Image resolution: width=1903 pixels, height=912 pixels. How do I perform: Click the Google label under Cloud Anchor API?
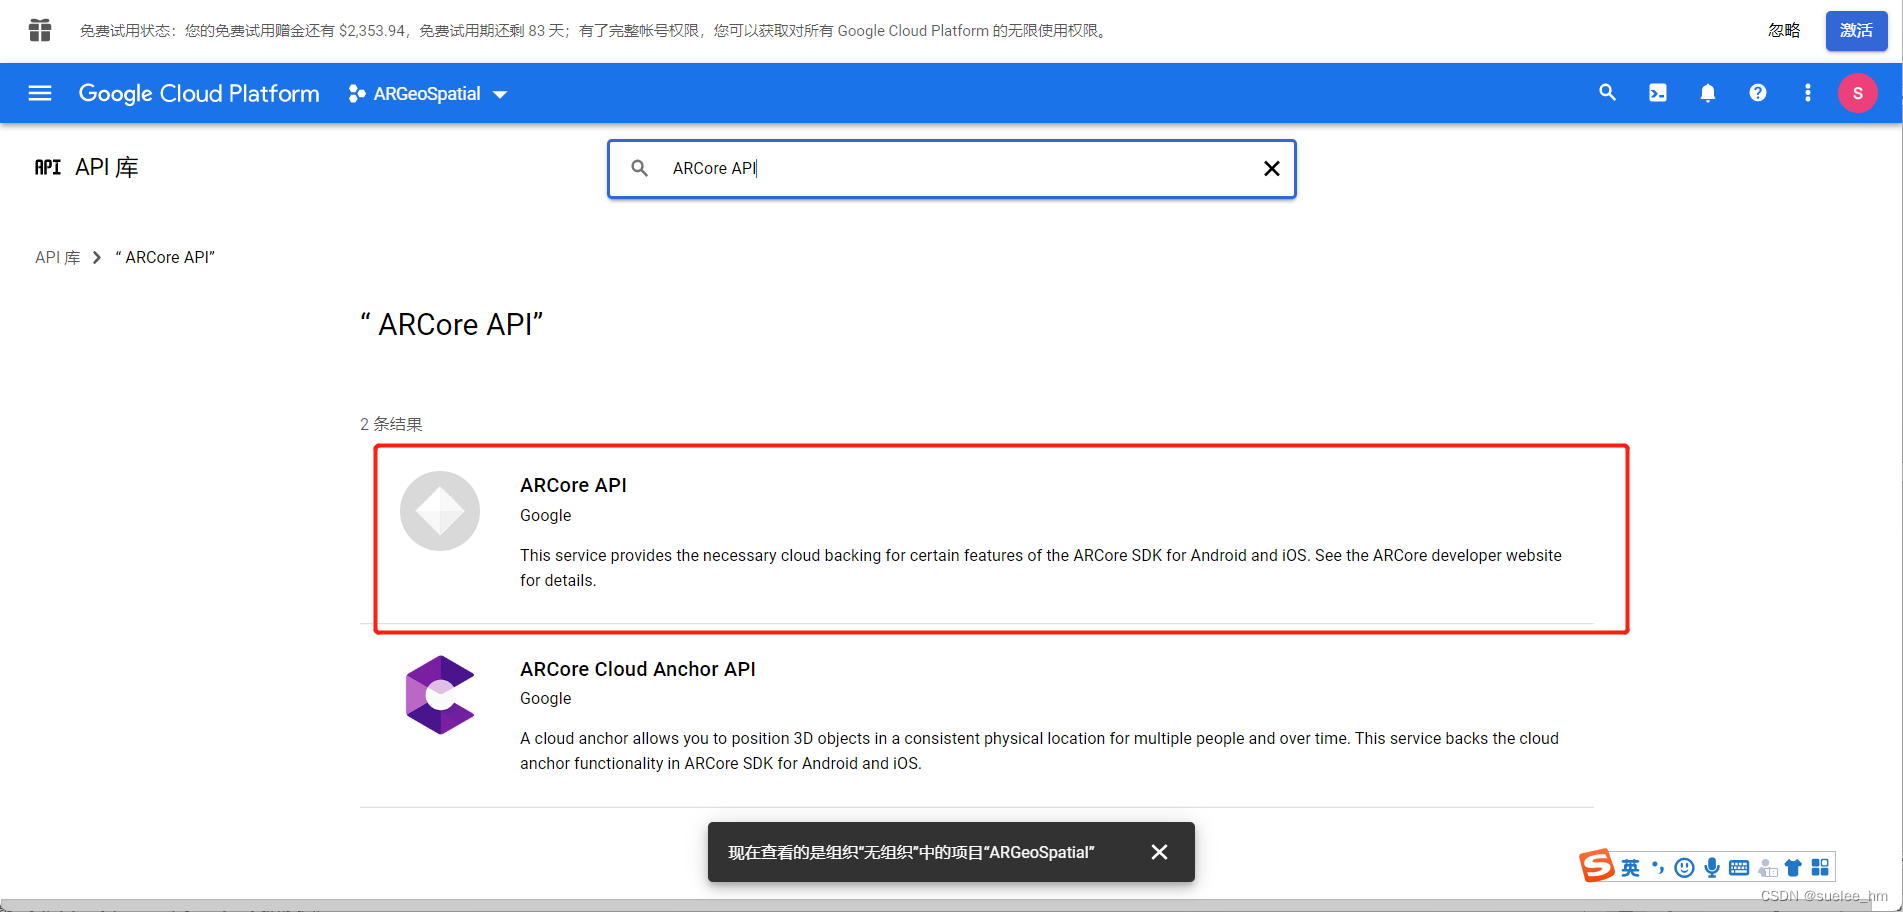coord(545,698)
